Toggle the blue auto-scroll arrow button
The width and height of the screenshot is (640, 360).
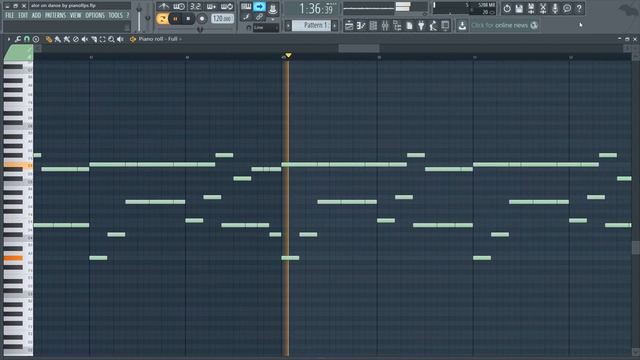[259, 7]
